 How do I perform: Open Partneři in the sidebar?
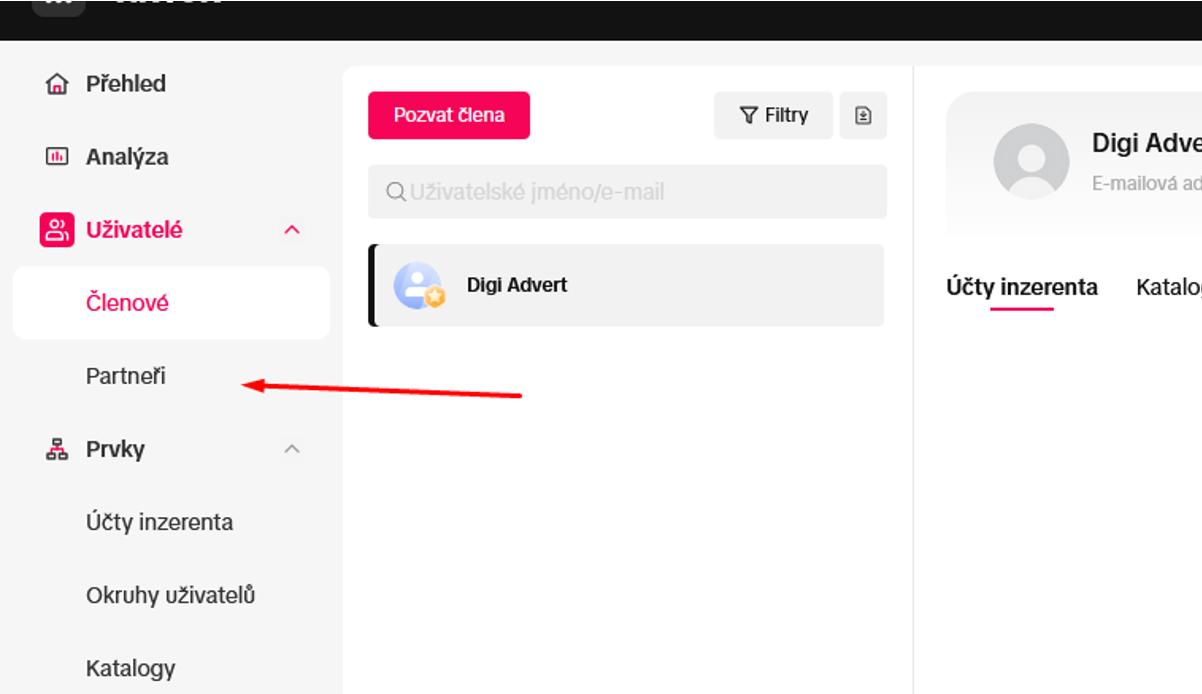pyautogui.click(x=126, y=377)
